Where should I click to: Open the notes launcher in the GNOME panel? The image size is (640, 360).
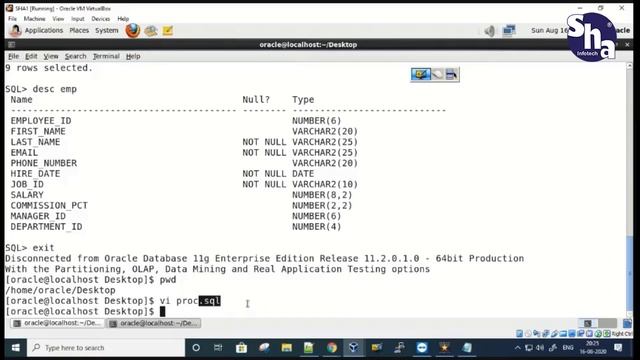pos(168,31)
